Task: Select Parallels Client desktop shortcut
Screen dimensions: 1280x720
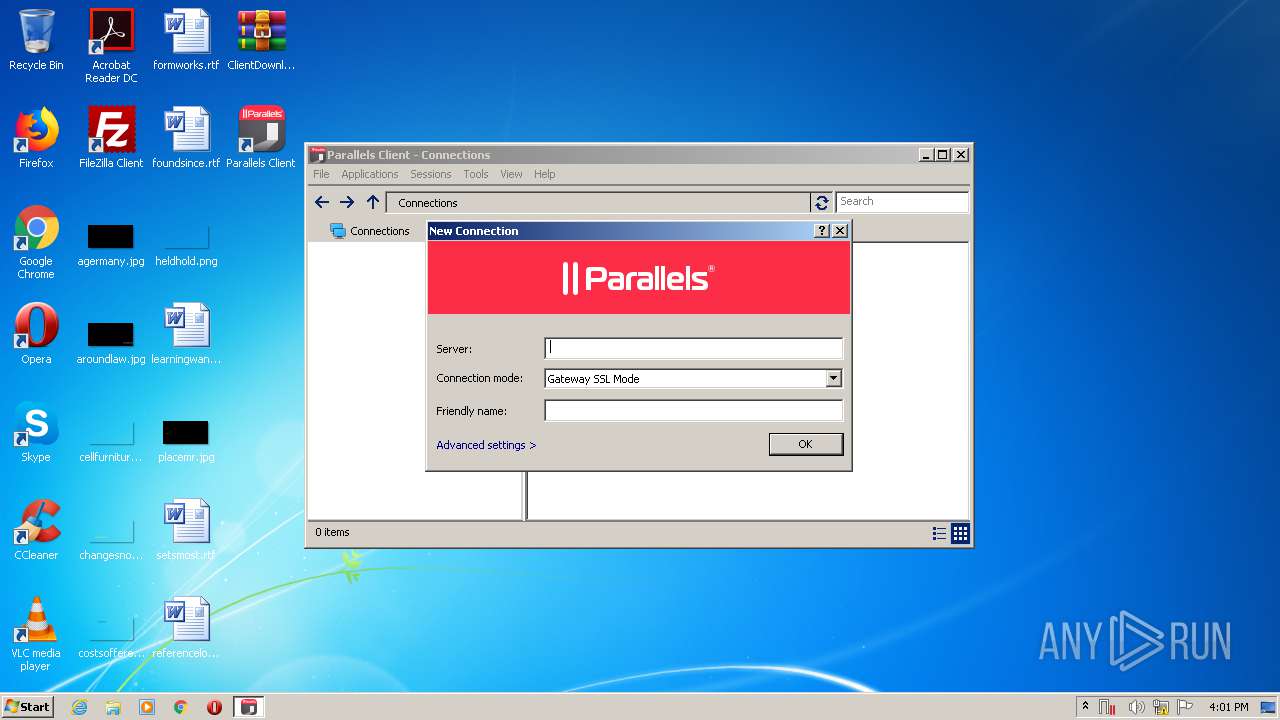Action: (261, 138)
